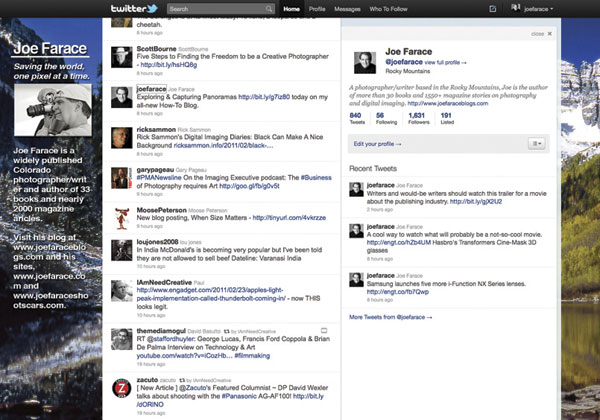
Task: Open More Tweets from @joefarace link
Action: click(x=390, y=317)
